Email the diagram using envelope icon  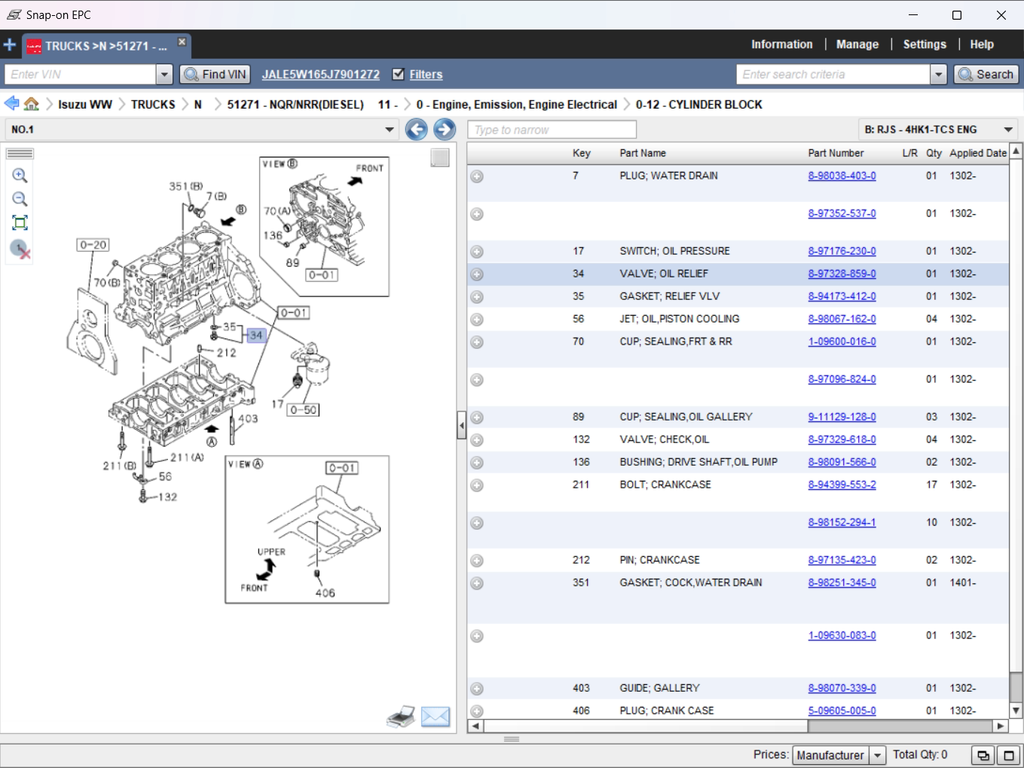[435, 716]
